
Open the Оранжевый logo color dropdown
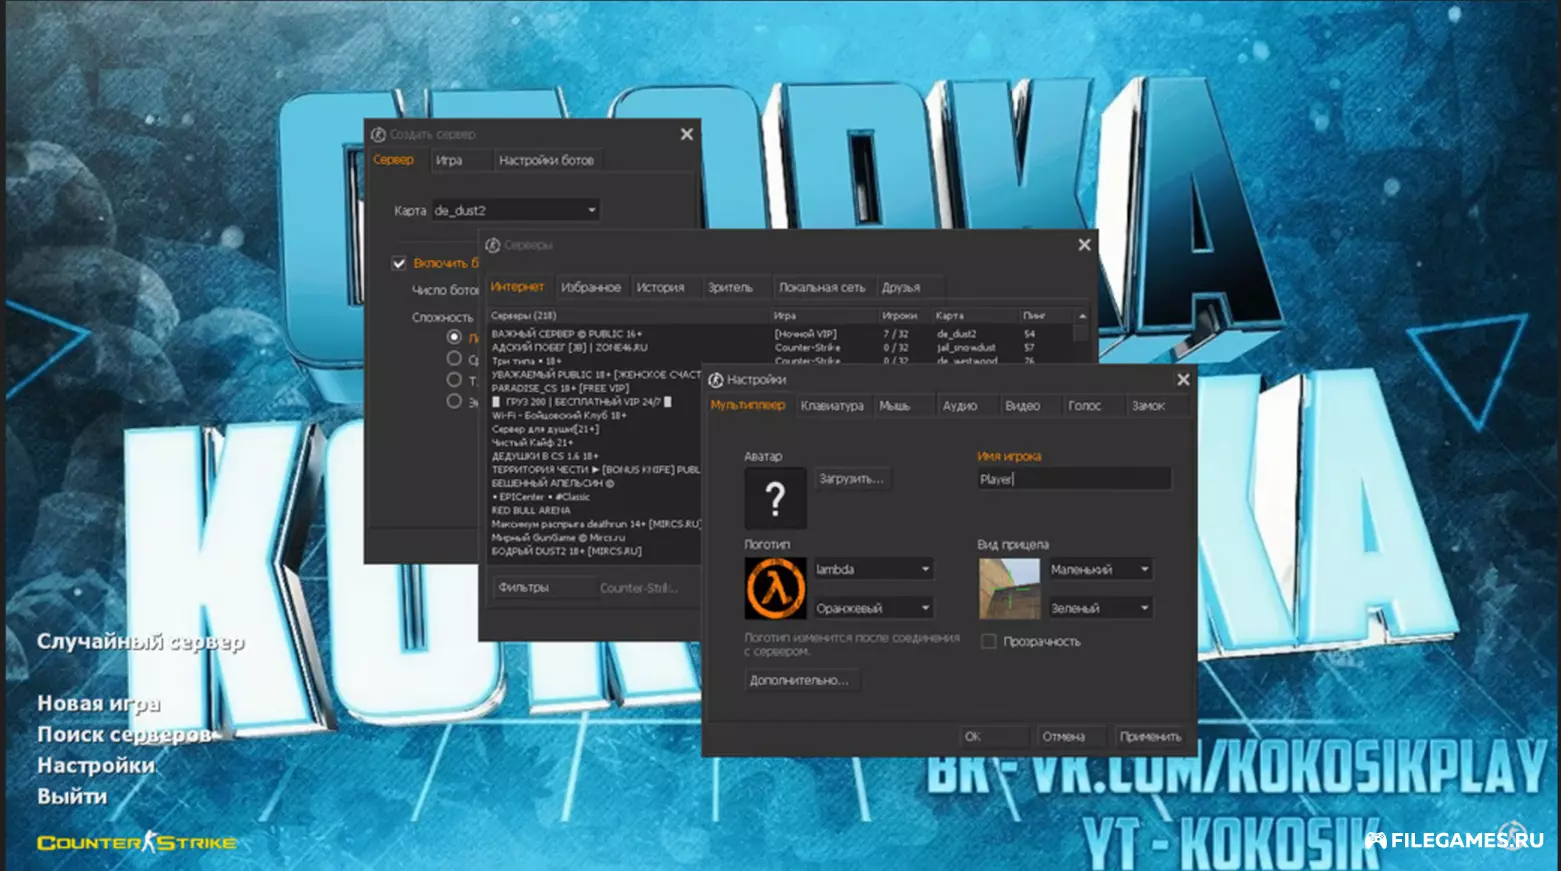click(873, 608)
